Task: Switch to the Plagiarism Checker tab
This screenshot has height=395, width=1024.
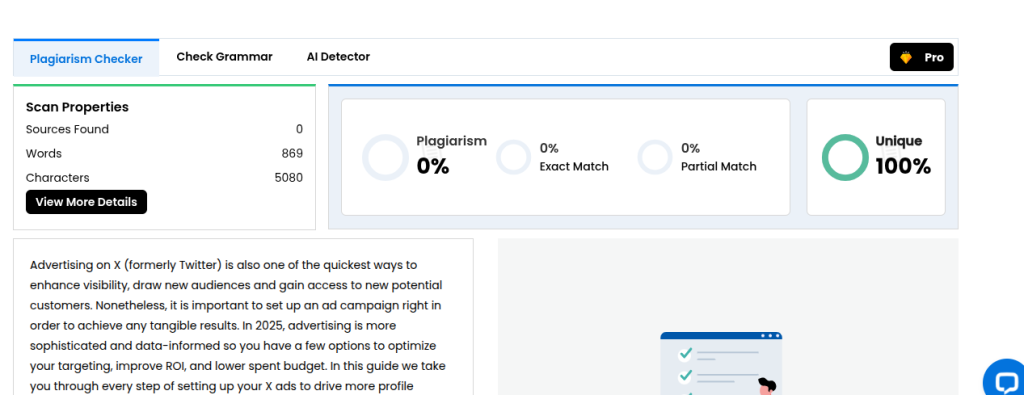Action: (x=86, y=58)
